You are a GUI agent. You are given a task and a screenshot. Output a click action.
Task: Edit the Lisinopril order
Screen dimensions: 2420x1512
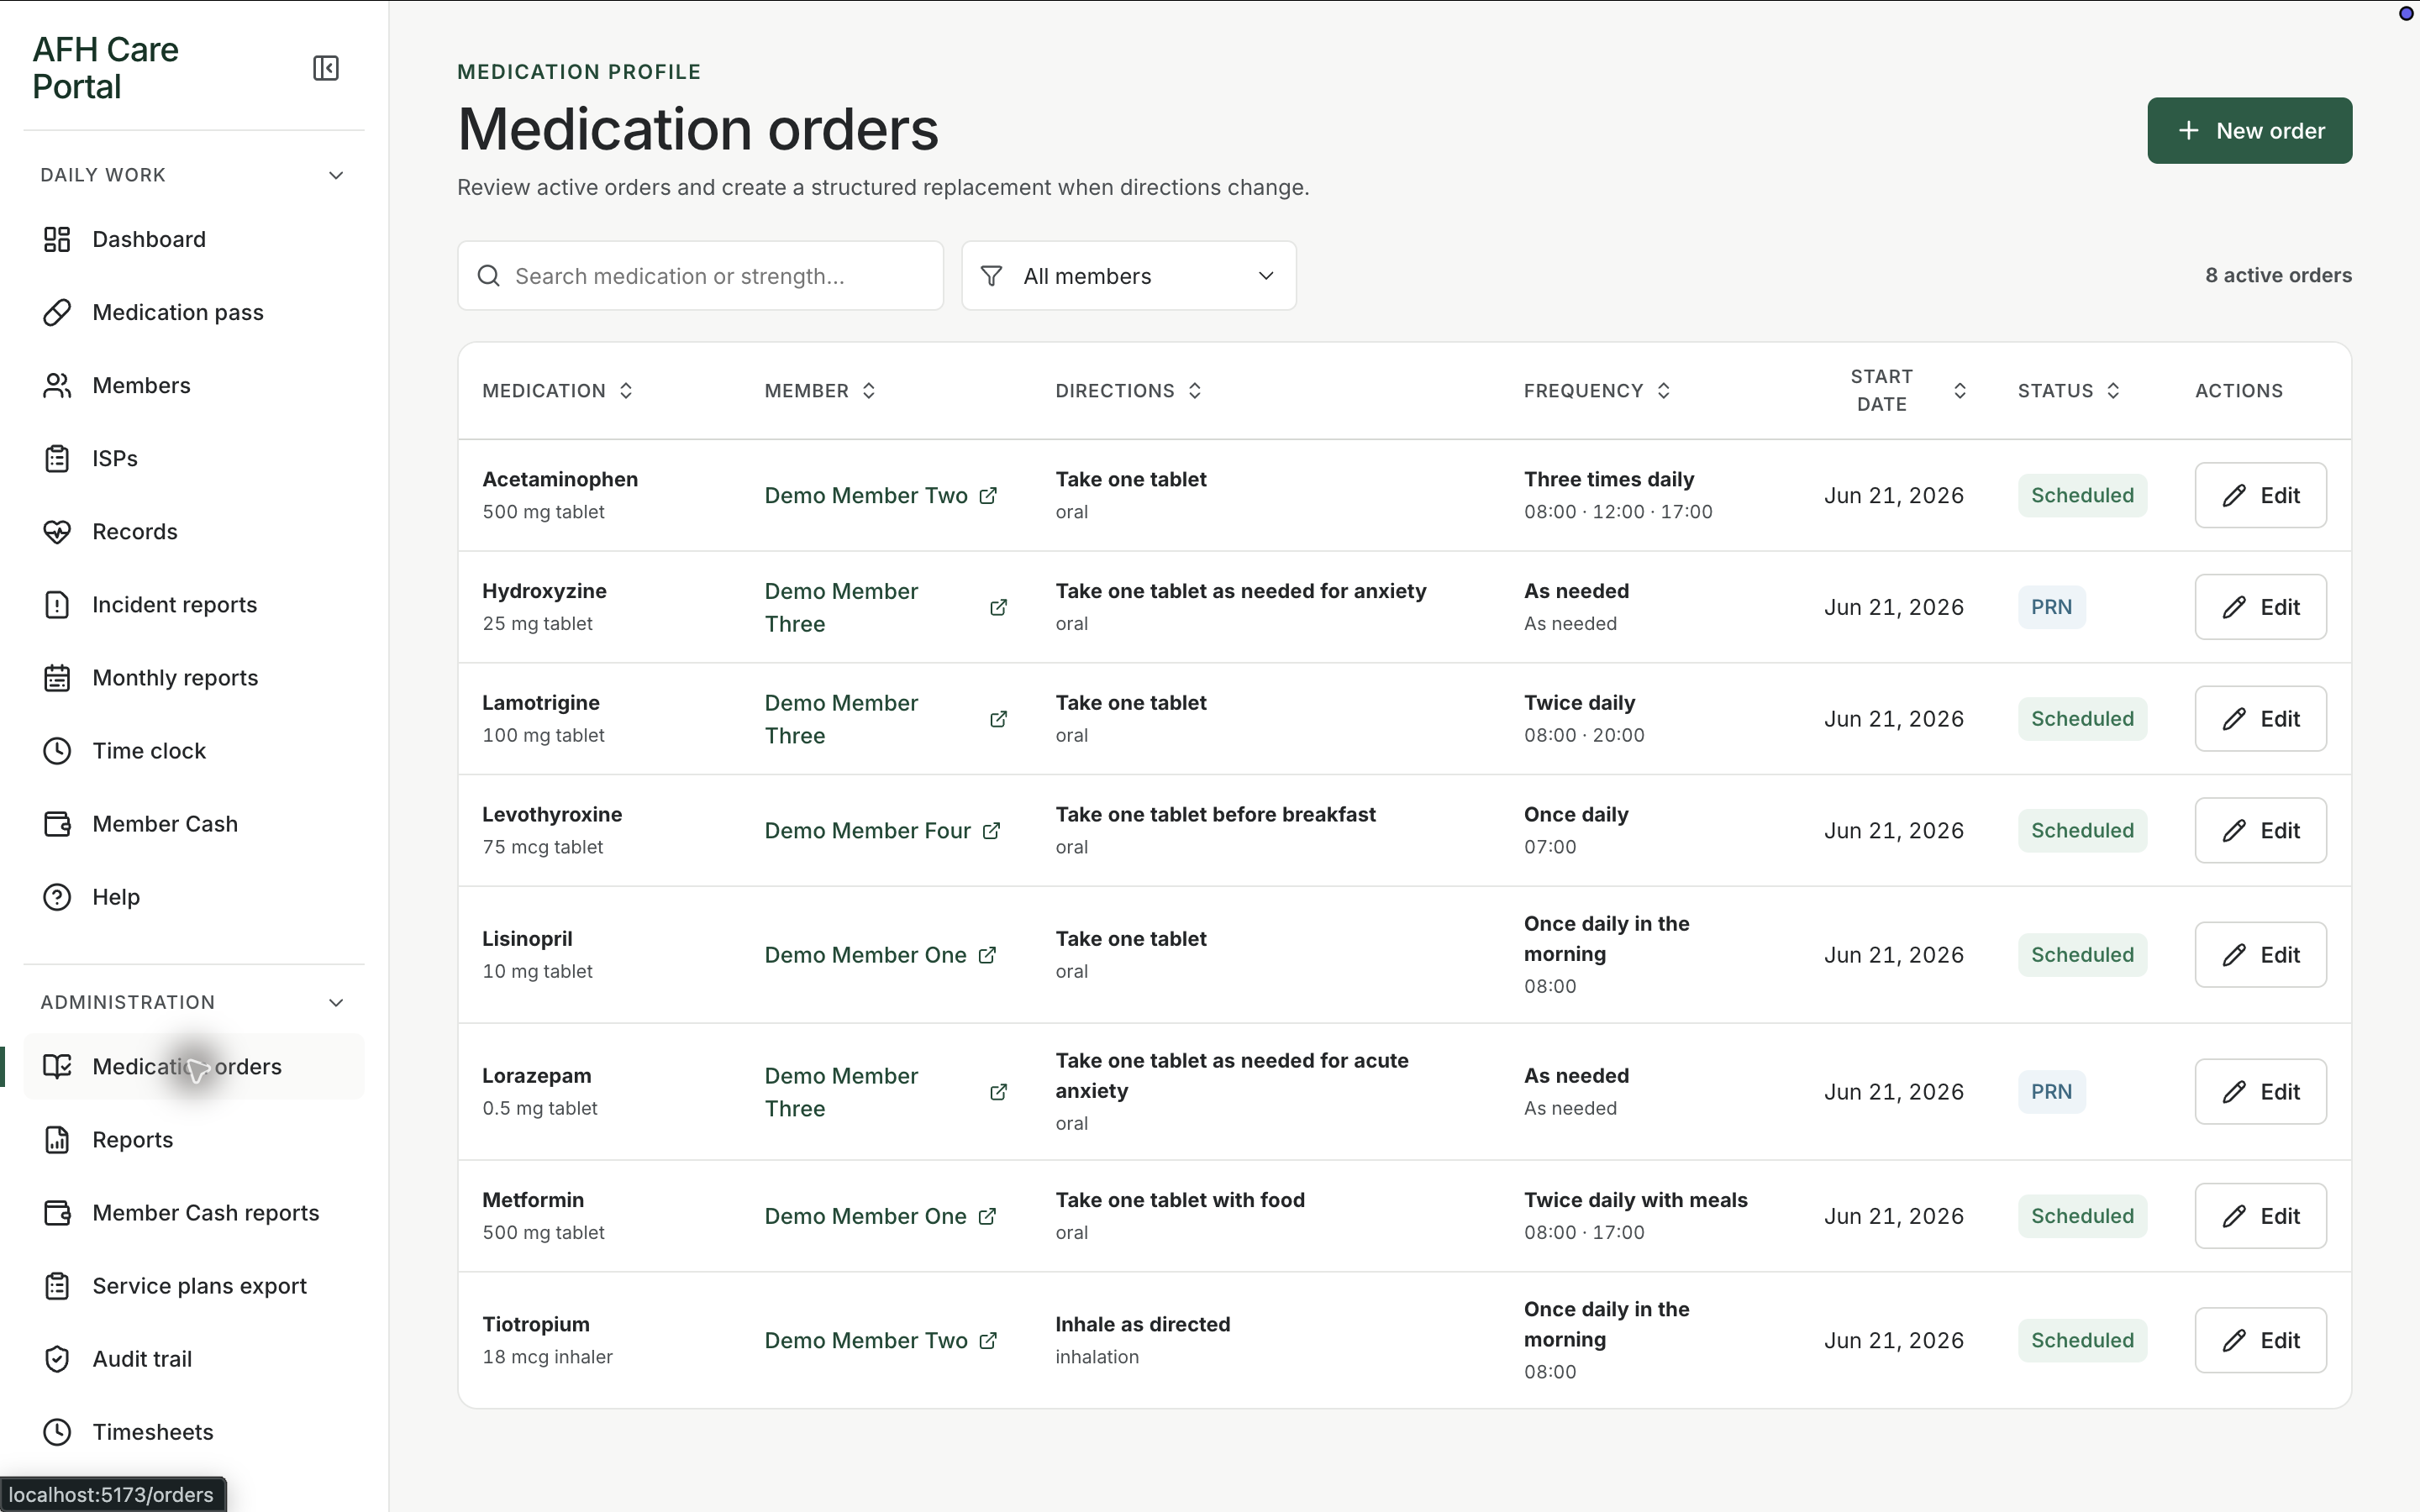tap(2260, 955)
